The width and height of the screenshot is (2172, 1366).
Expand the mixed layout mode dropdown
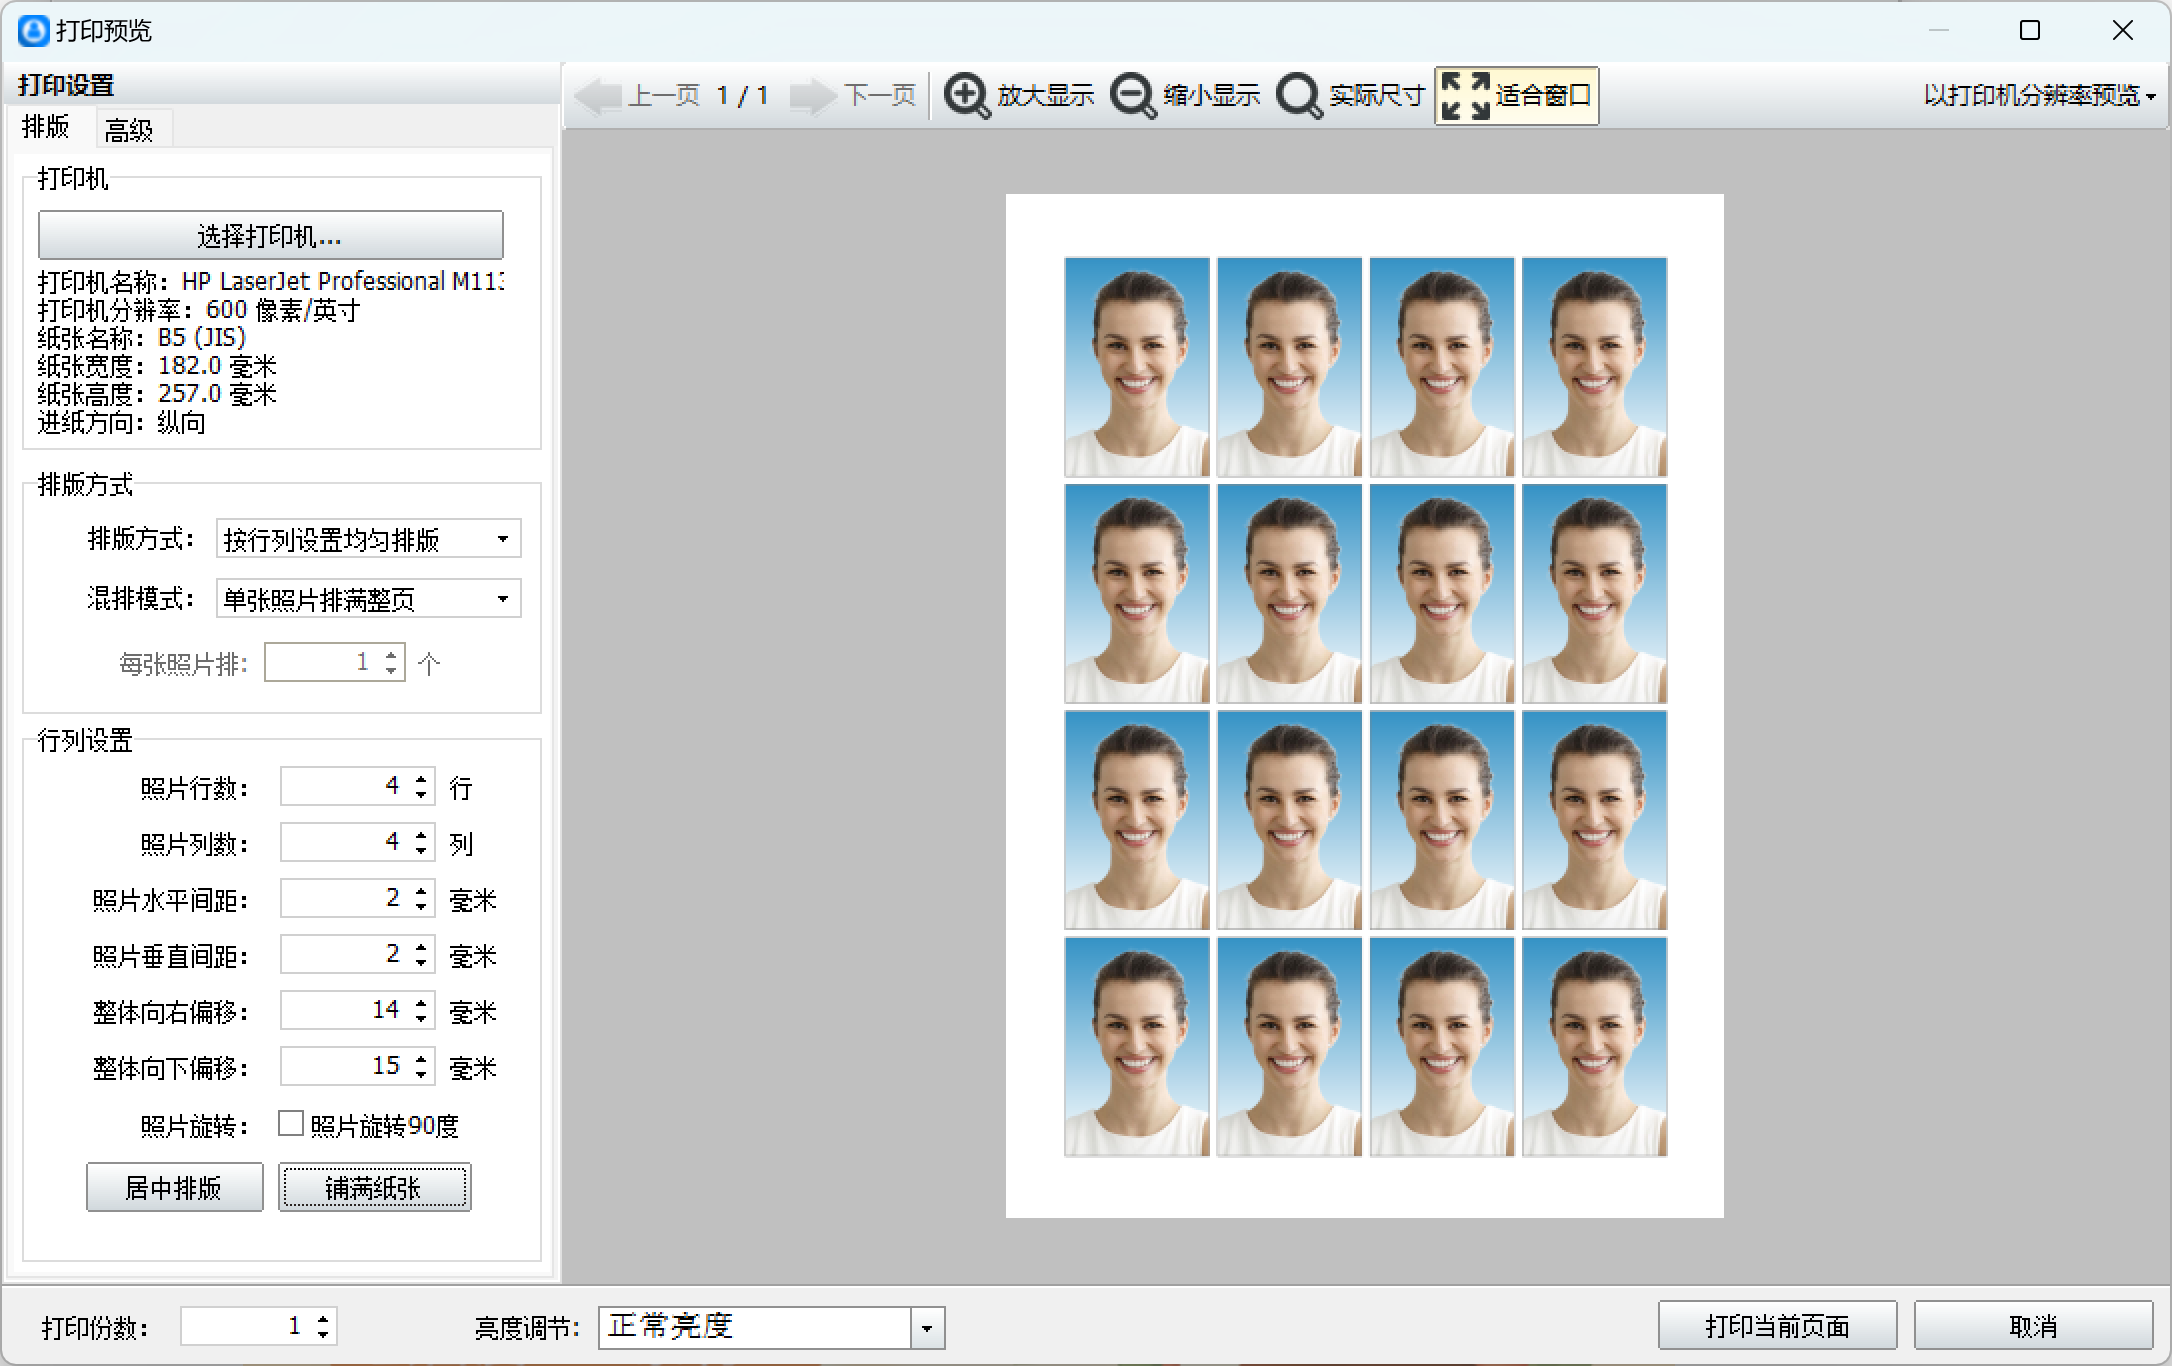tap(502, 599)
